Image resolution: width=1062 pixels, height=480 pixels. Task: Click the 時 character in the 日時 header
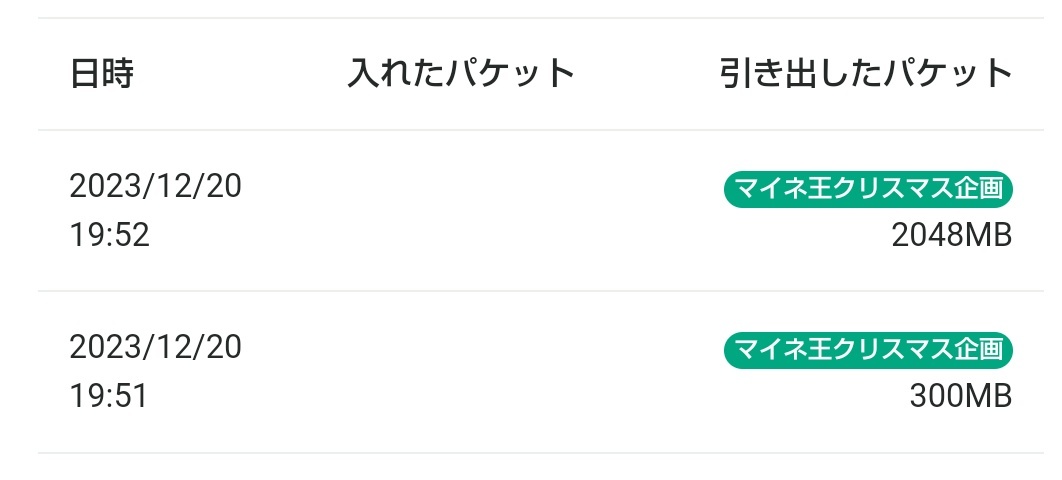click(118, 73)
